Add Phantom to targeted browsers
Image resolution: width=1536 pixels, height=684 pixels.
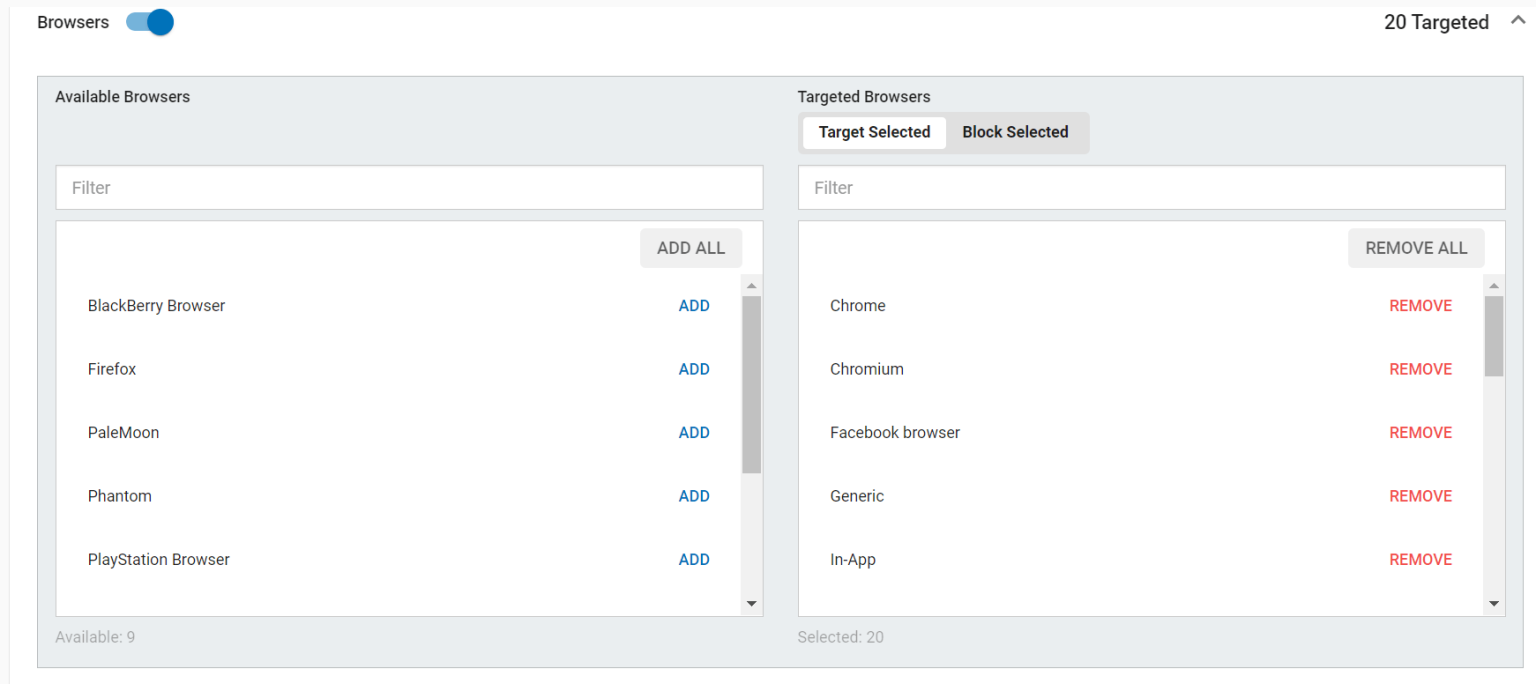694,496
